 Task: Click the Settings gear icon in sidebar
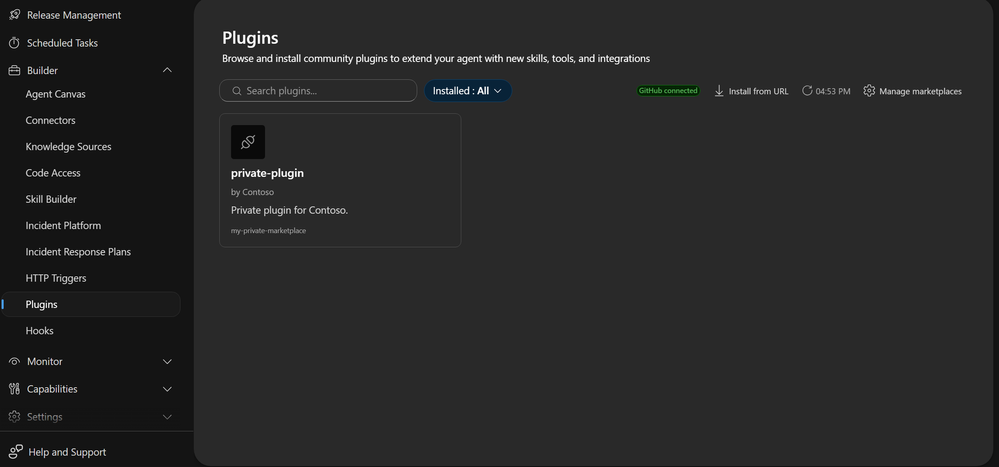(x=14, y=417)
